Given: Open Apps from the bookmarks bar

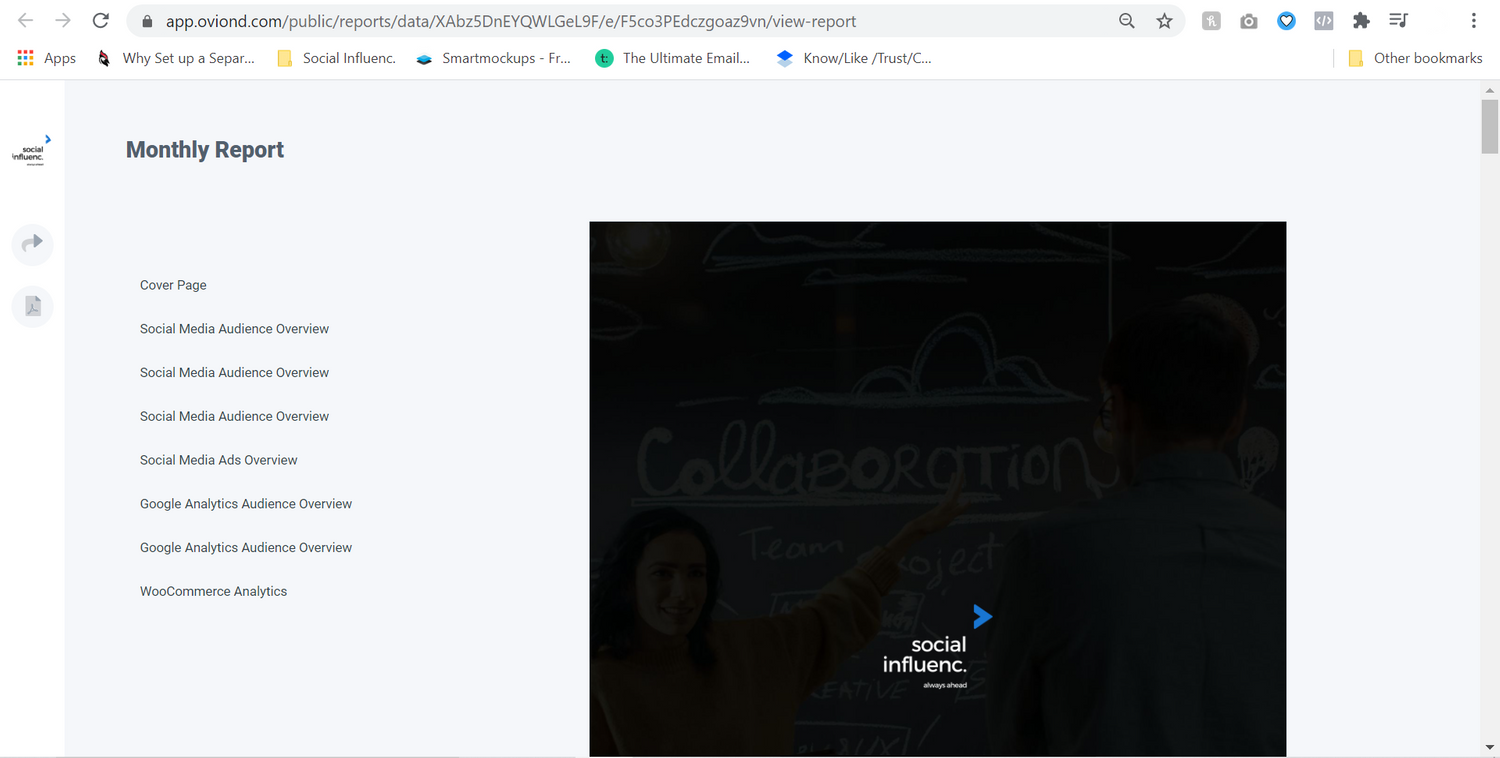Looking at the screenshot, I should click(45, 58).
